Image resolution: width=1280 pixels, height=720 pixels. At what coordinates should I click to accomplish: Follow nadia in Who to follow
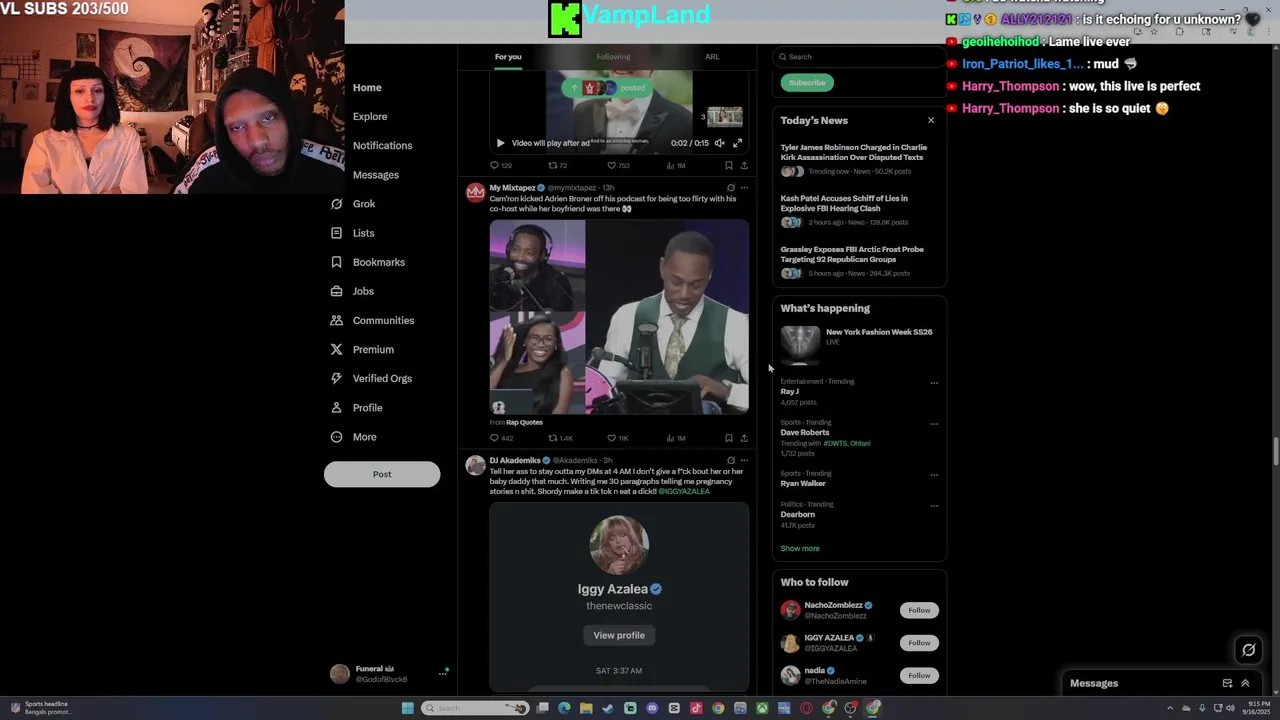point(919,676)
